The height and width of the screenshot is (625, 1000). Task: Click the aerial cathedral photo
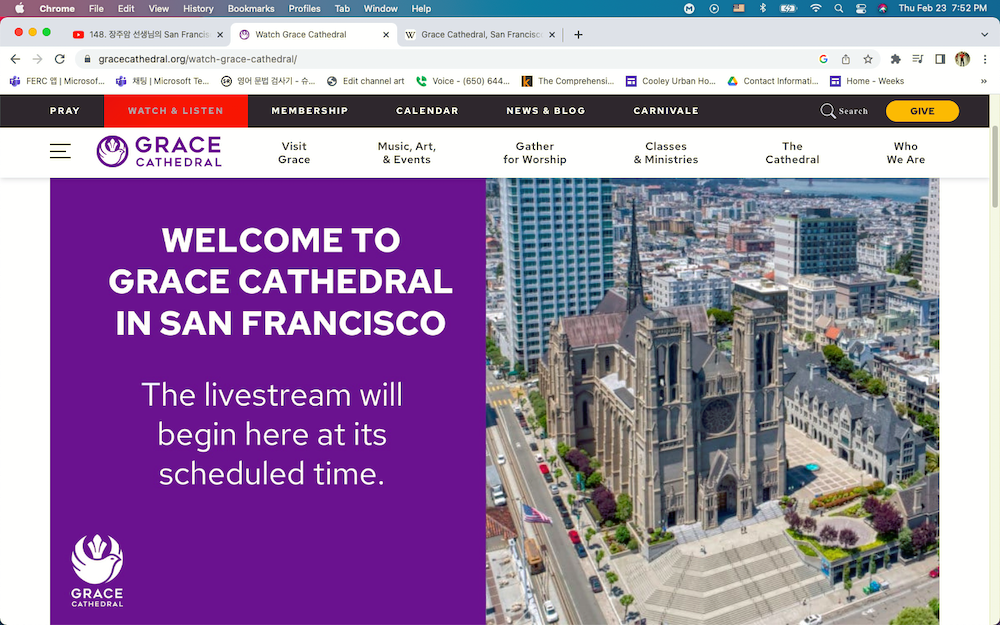[712, 402]
